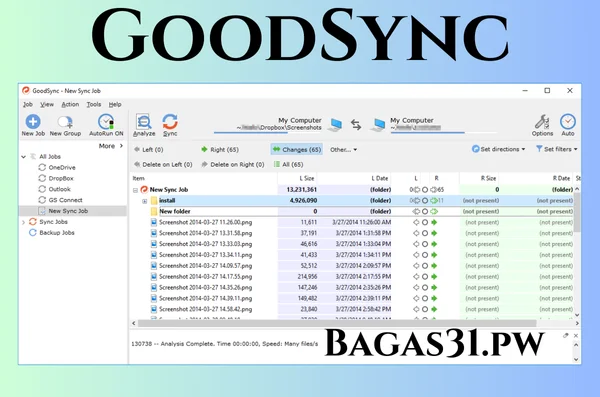Image resolution: width=600 pixels, height=397 pixels.
Task: Expand the install folder row
Action: click(x=145, y=201)
